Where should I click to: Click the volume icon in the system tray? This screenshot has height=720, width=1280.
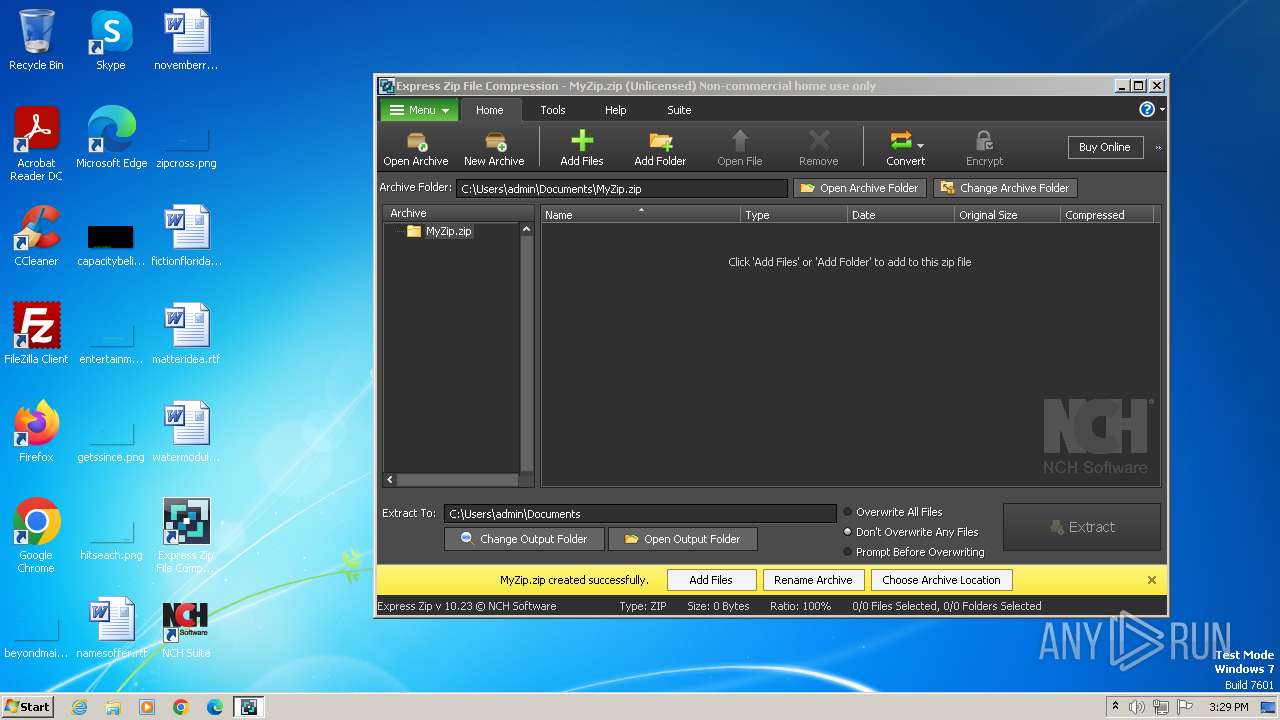pos(1137,707)
